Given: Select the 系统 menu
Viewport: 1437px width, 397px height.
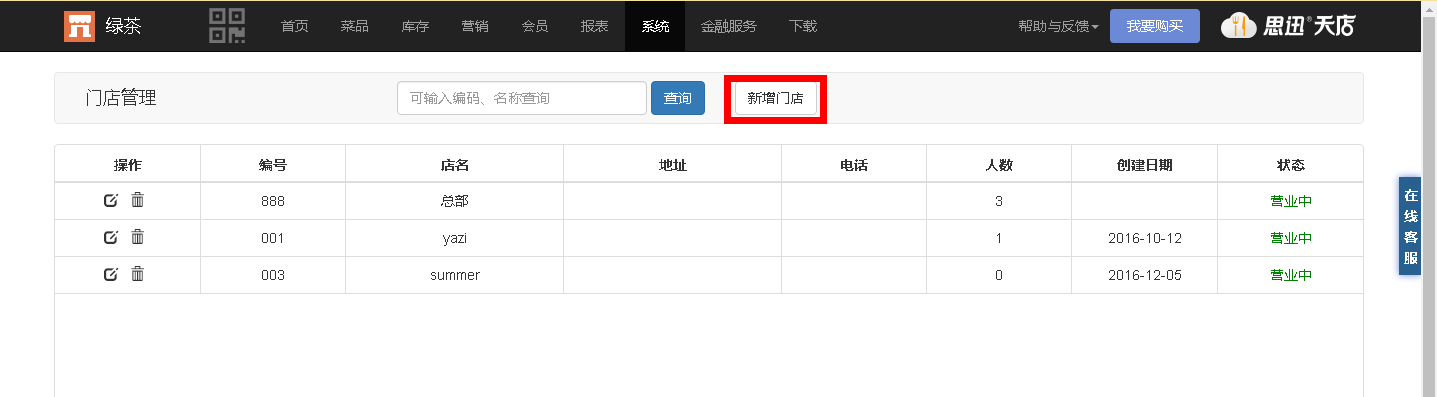Looking at the screenshot, I should point(655,26).
